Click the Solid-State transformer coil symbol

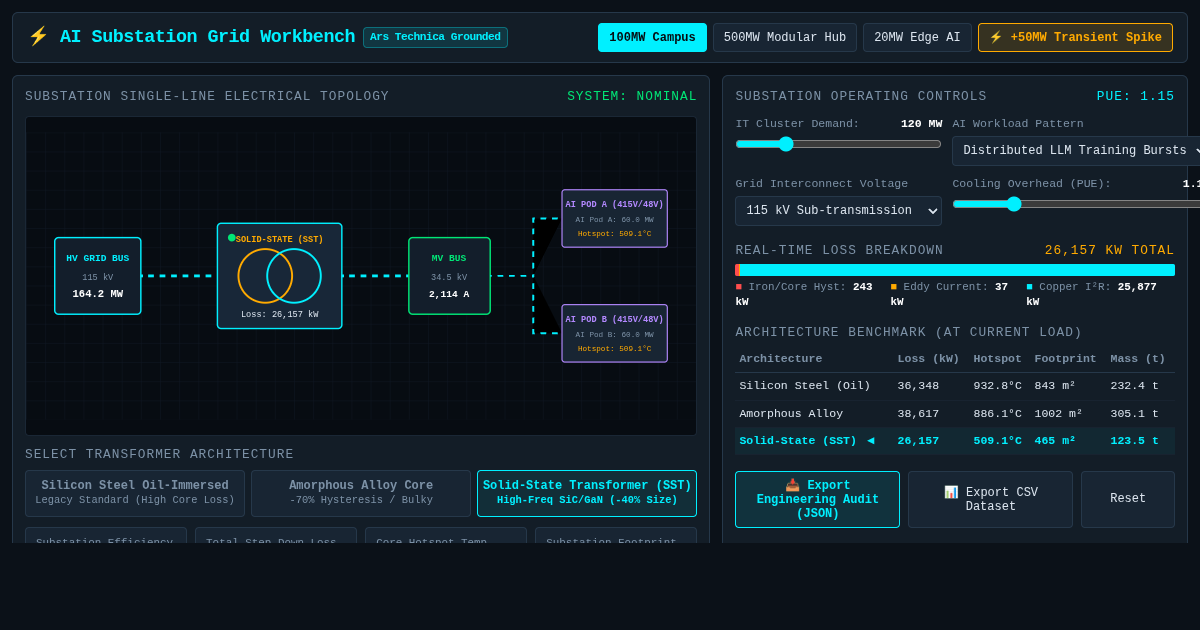click(x=280, y=276)
